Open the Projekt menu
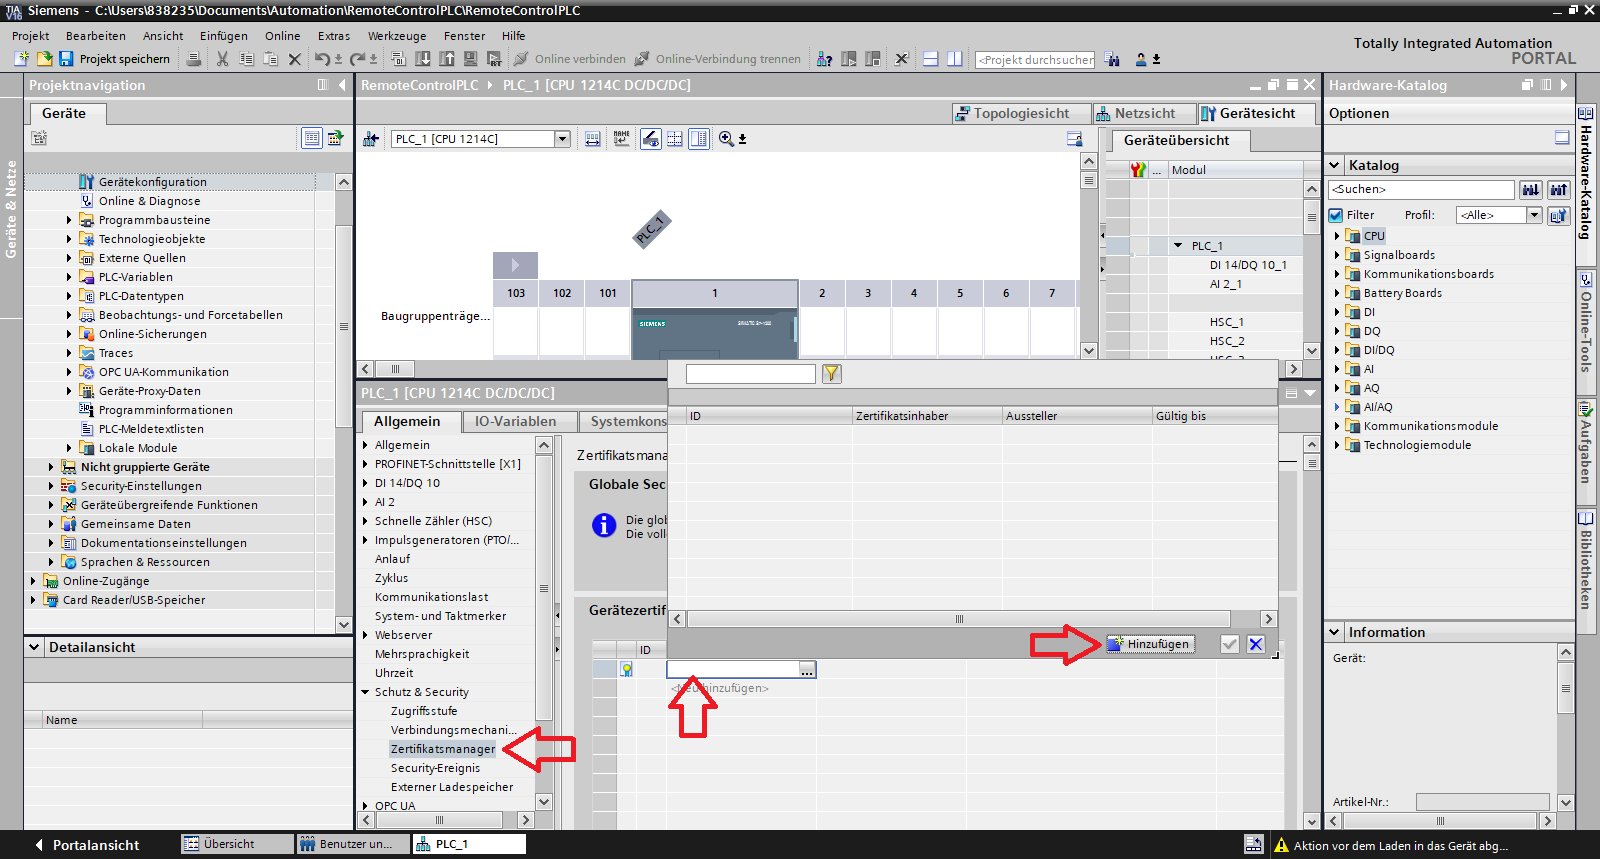 coord(30,36)
